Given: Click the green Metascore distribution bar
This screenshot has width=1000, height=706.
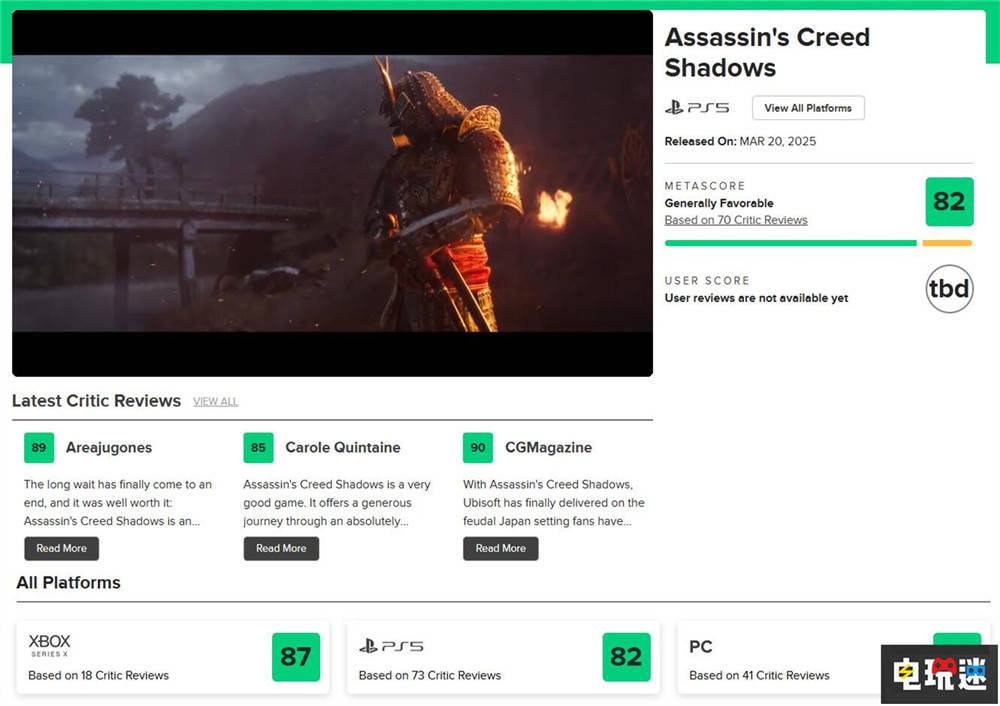Looking at the screenshot, I should 790,243.
